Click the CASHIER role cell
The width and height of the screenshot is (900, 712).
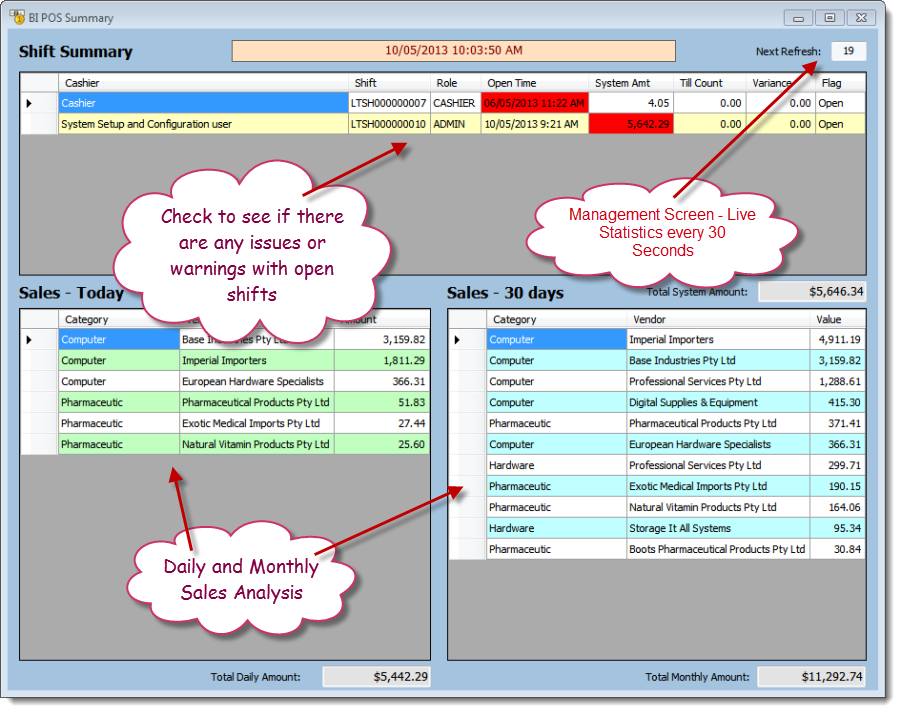click(x=455, y=103)
